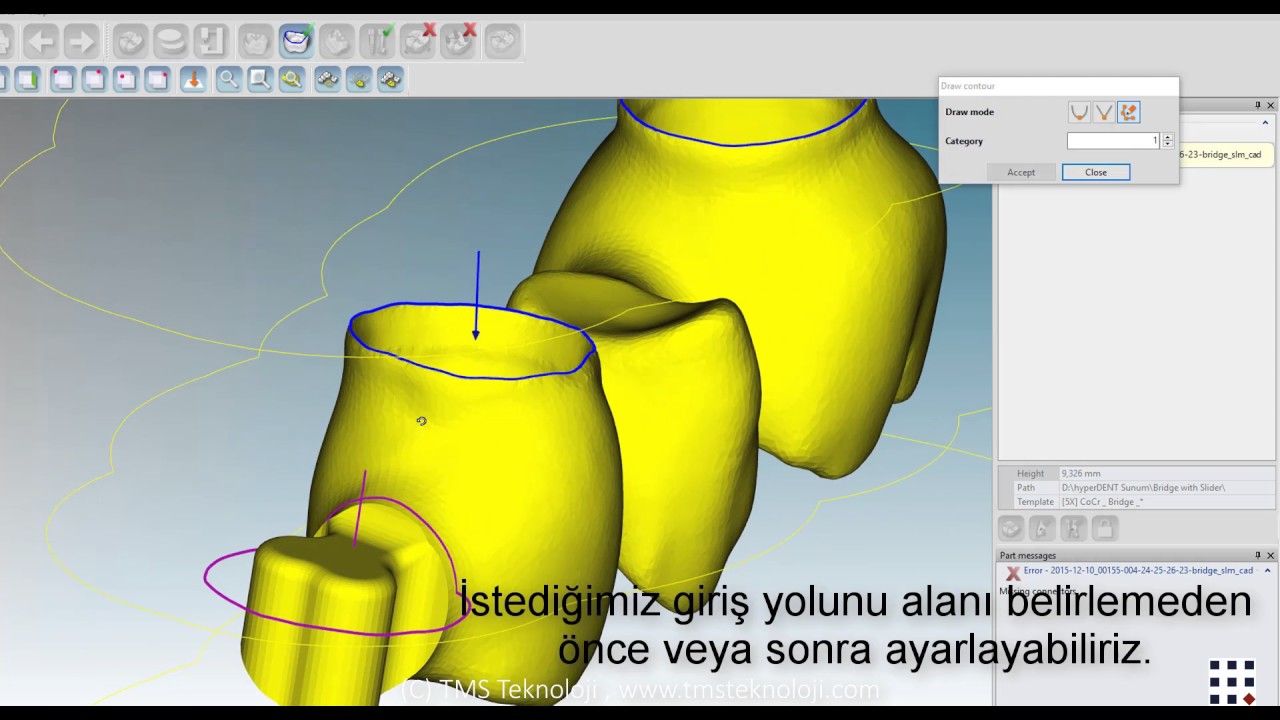
Task: Click the zoom-to-part yellow magnifier icon
Action: click(x=292, y=79)
